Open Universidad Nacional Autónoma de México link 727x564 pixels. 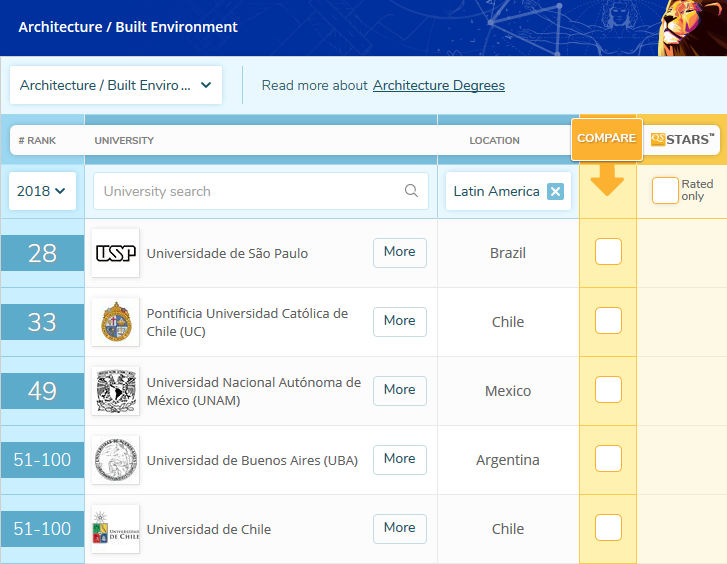[254, 391]
